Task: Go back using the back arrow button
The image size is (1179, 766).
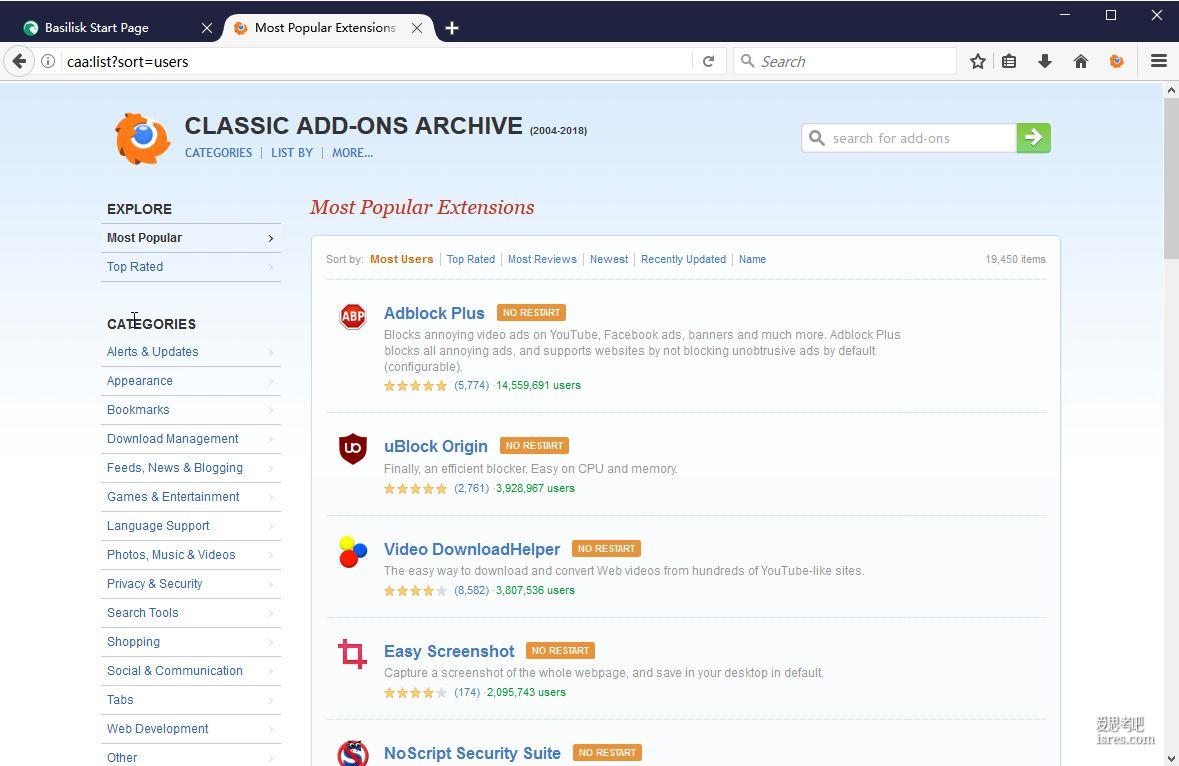Action: pyautogui.click(x=20, y=61)
